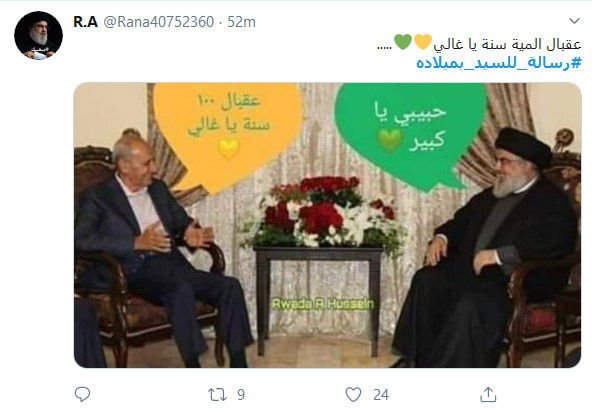This screenshot has height=411, width=592.
Task: Open the 52m timestamp permalink
Action: pos(241,22)
